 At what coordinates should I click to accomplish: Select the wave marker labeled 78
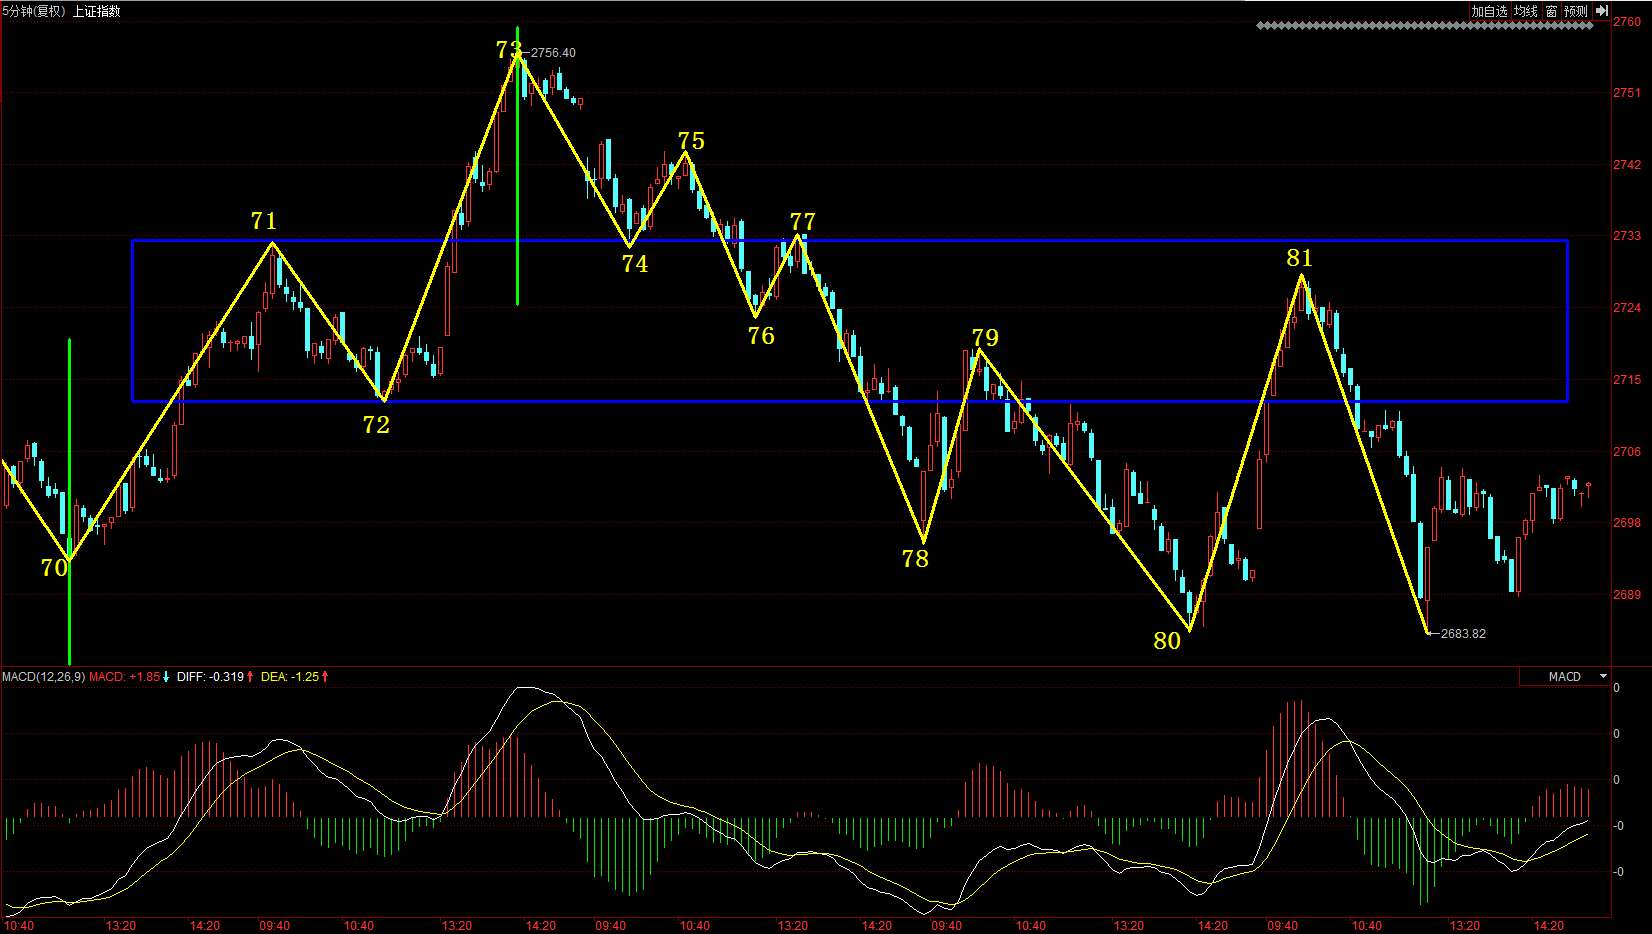(915, 559)
